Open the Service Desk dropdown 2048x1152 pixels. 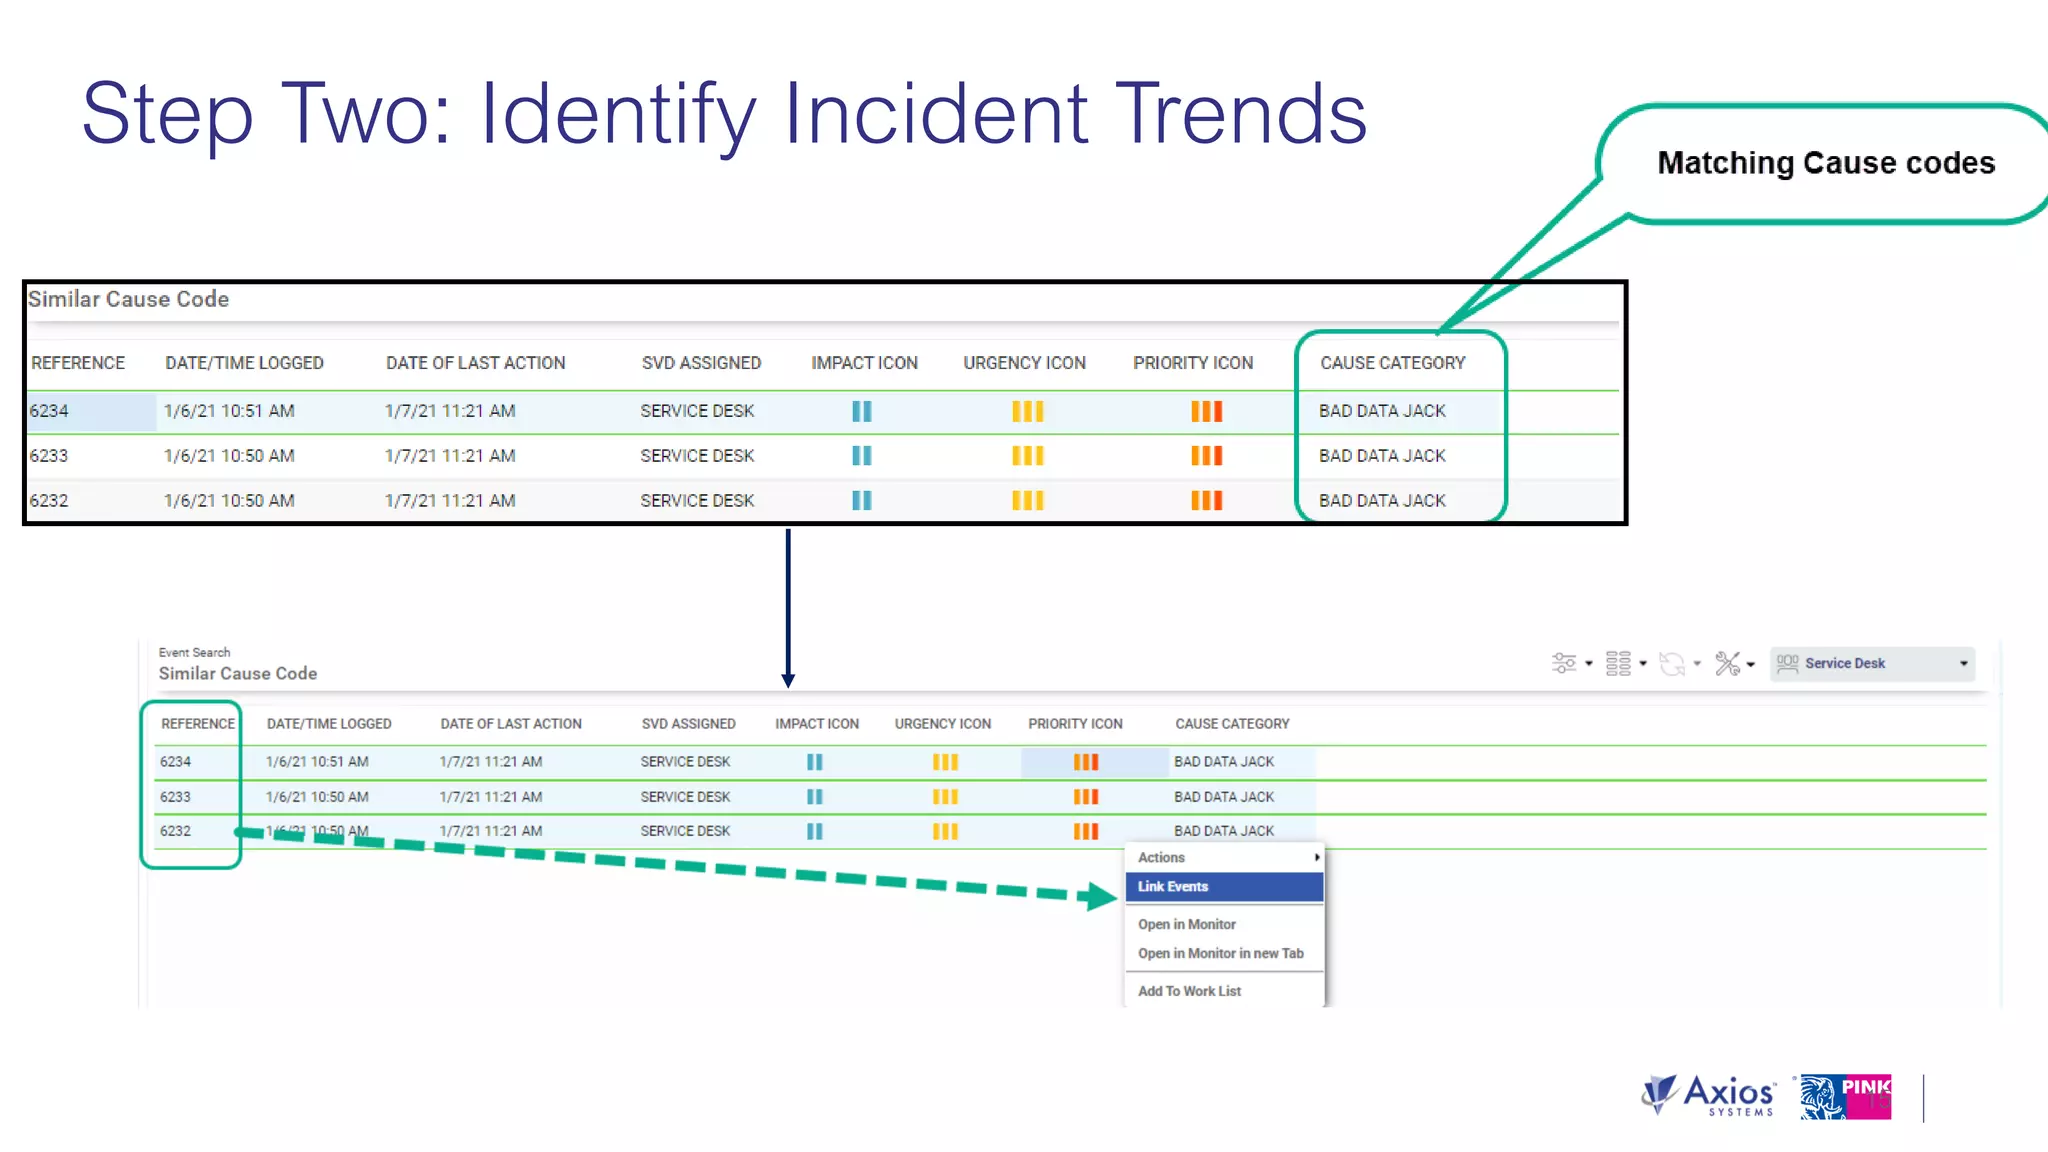[1963, 663]
